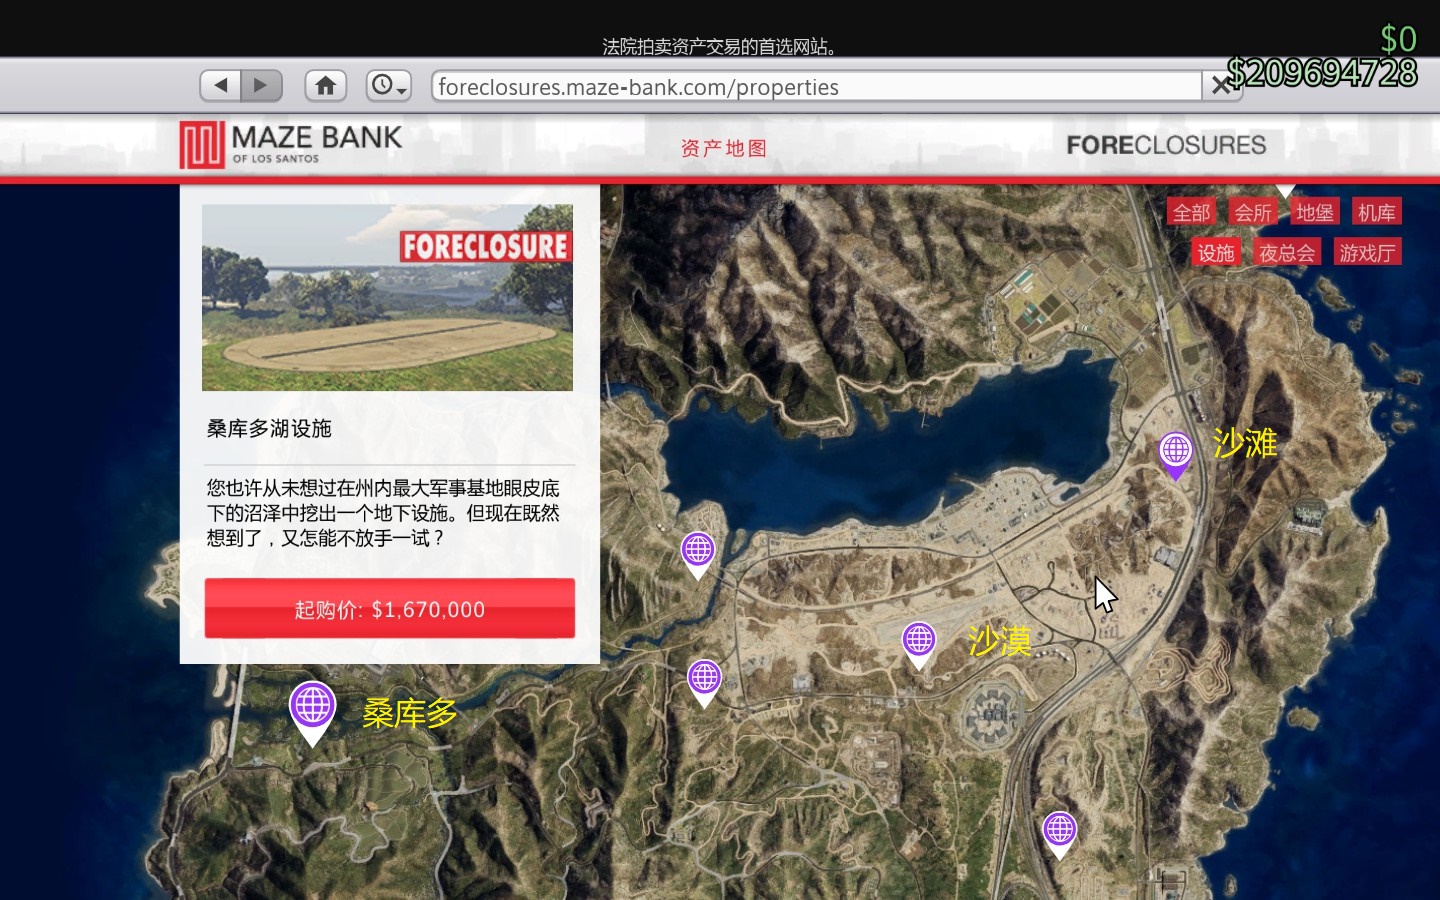Open the history clock dropdown
Screen dimensions: 1440x900
tap(388, 86)
